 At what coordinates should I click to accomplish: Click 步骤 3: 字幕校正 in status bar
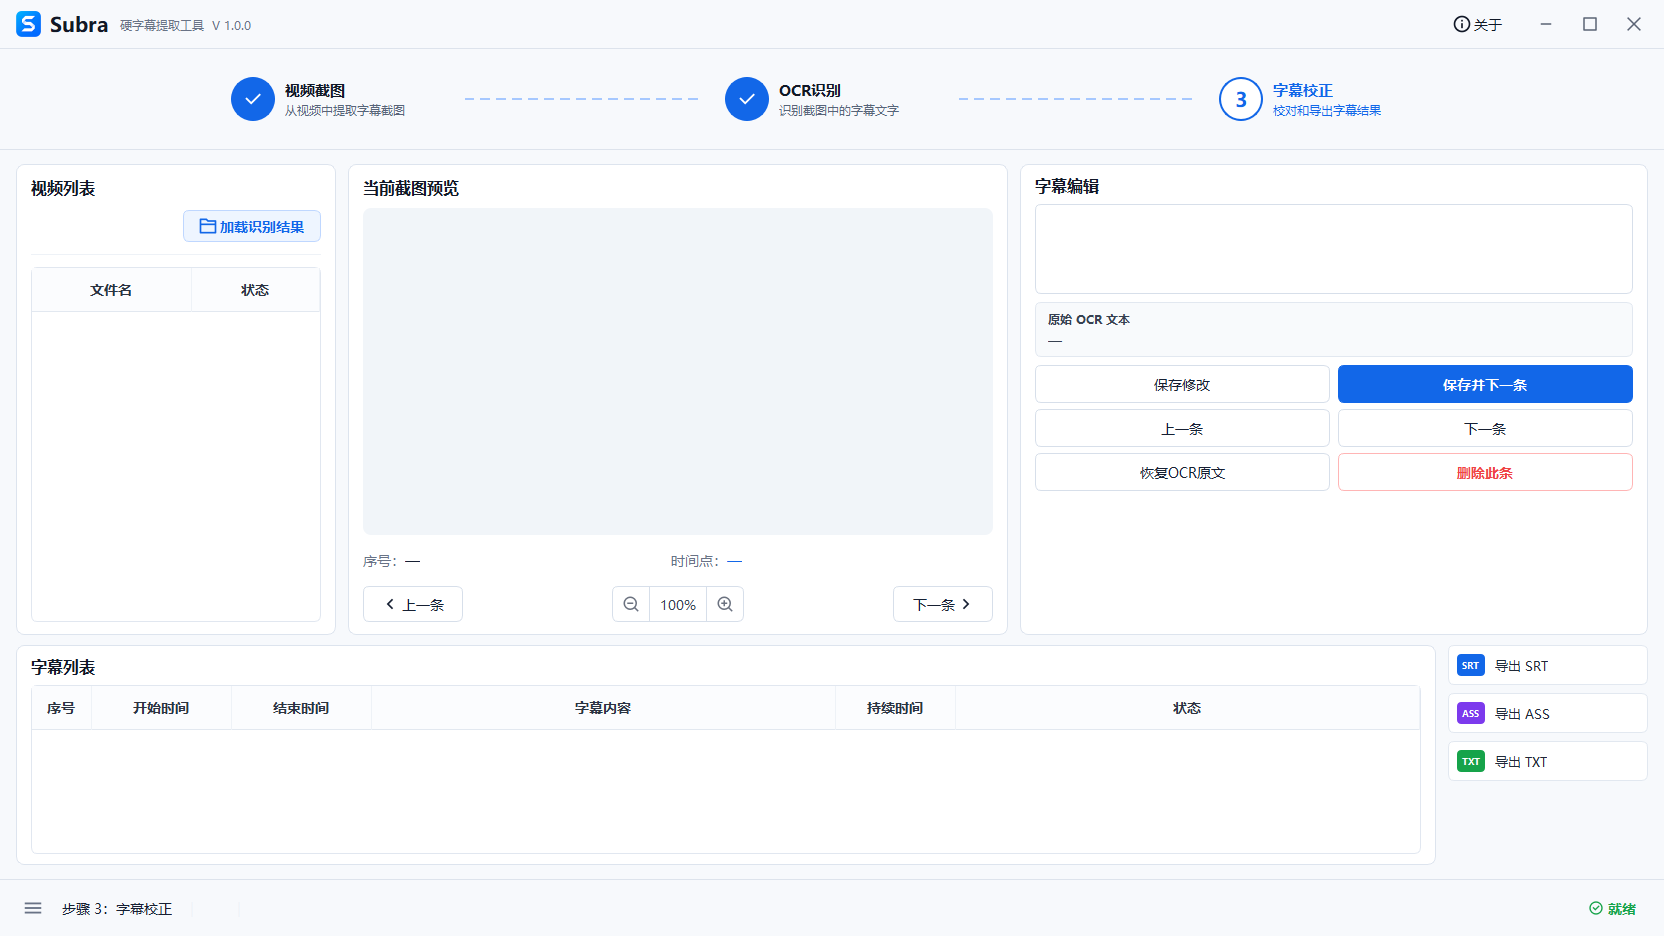[117, 909]
